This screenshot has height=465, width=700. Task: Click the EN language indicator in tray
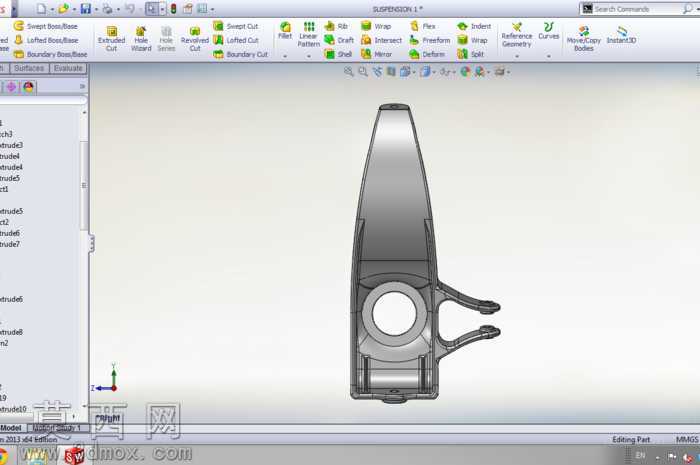(x=640, y=456)
